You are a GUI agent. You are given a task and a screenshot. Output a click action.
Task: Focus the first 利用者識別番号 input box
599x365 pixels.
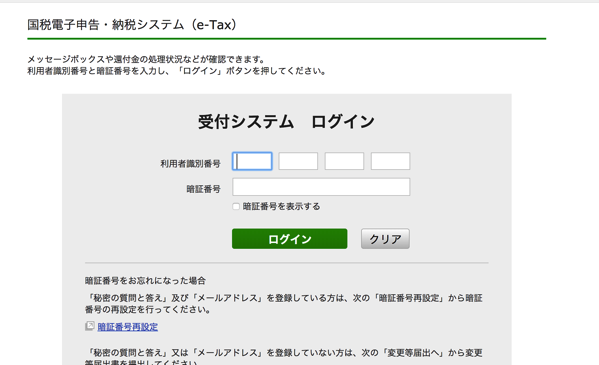point(252,161)
